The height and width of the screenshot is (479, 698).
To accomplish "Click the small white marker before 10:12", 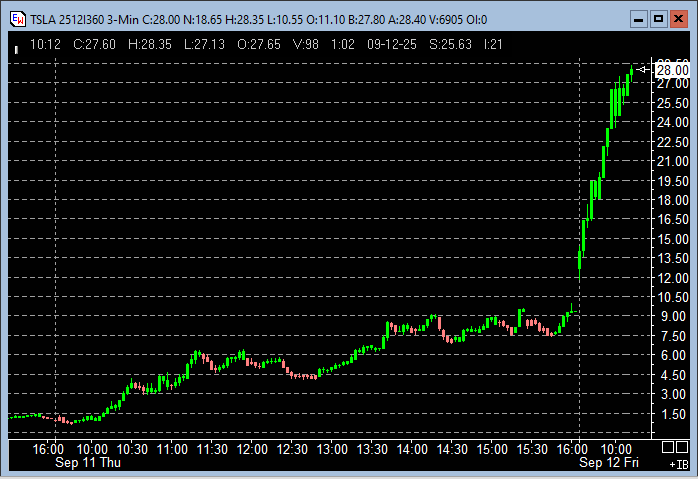I will click(16, 50).
